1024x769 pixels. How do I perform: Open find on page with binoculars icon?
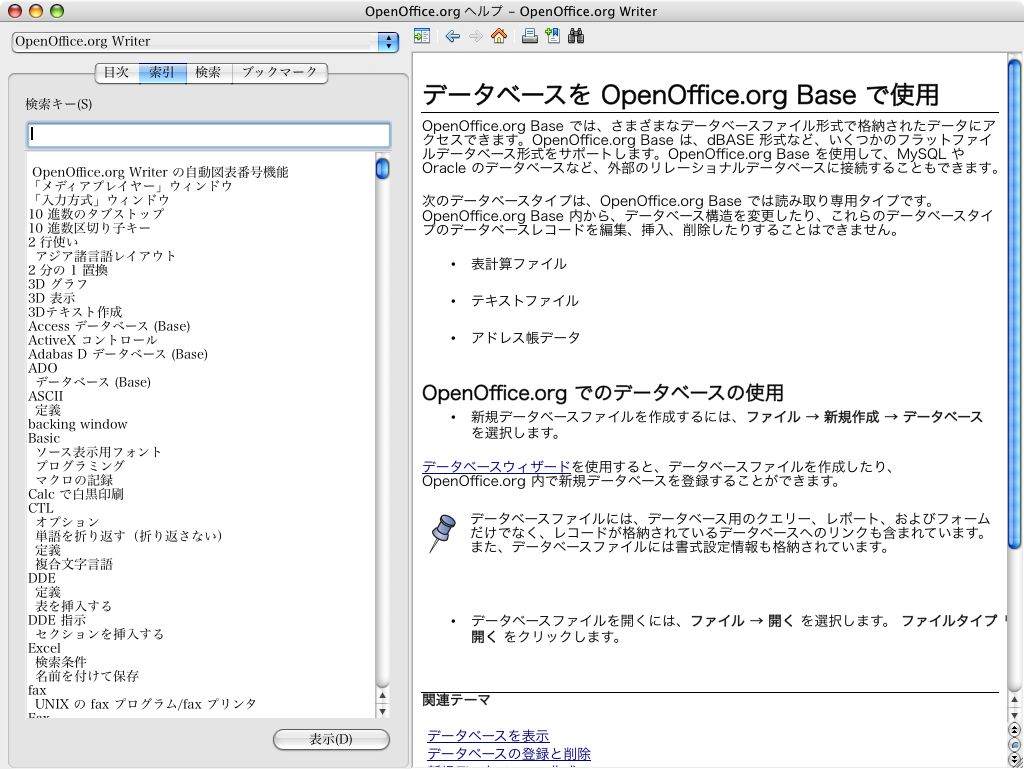575,36
